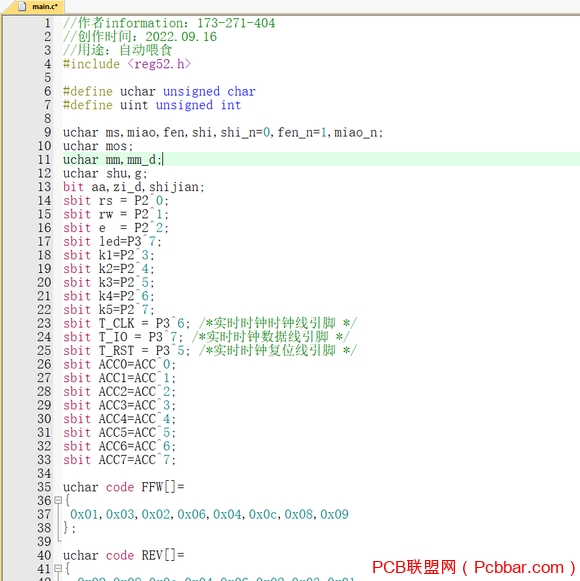The height and width of the screenshot is (581, 580).
Task: Click the date comment '2022.09.16' on line 2
Action: coord(181,37)
